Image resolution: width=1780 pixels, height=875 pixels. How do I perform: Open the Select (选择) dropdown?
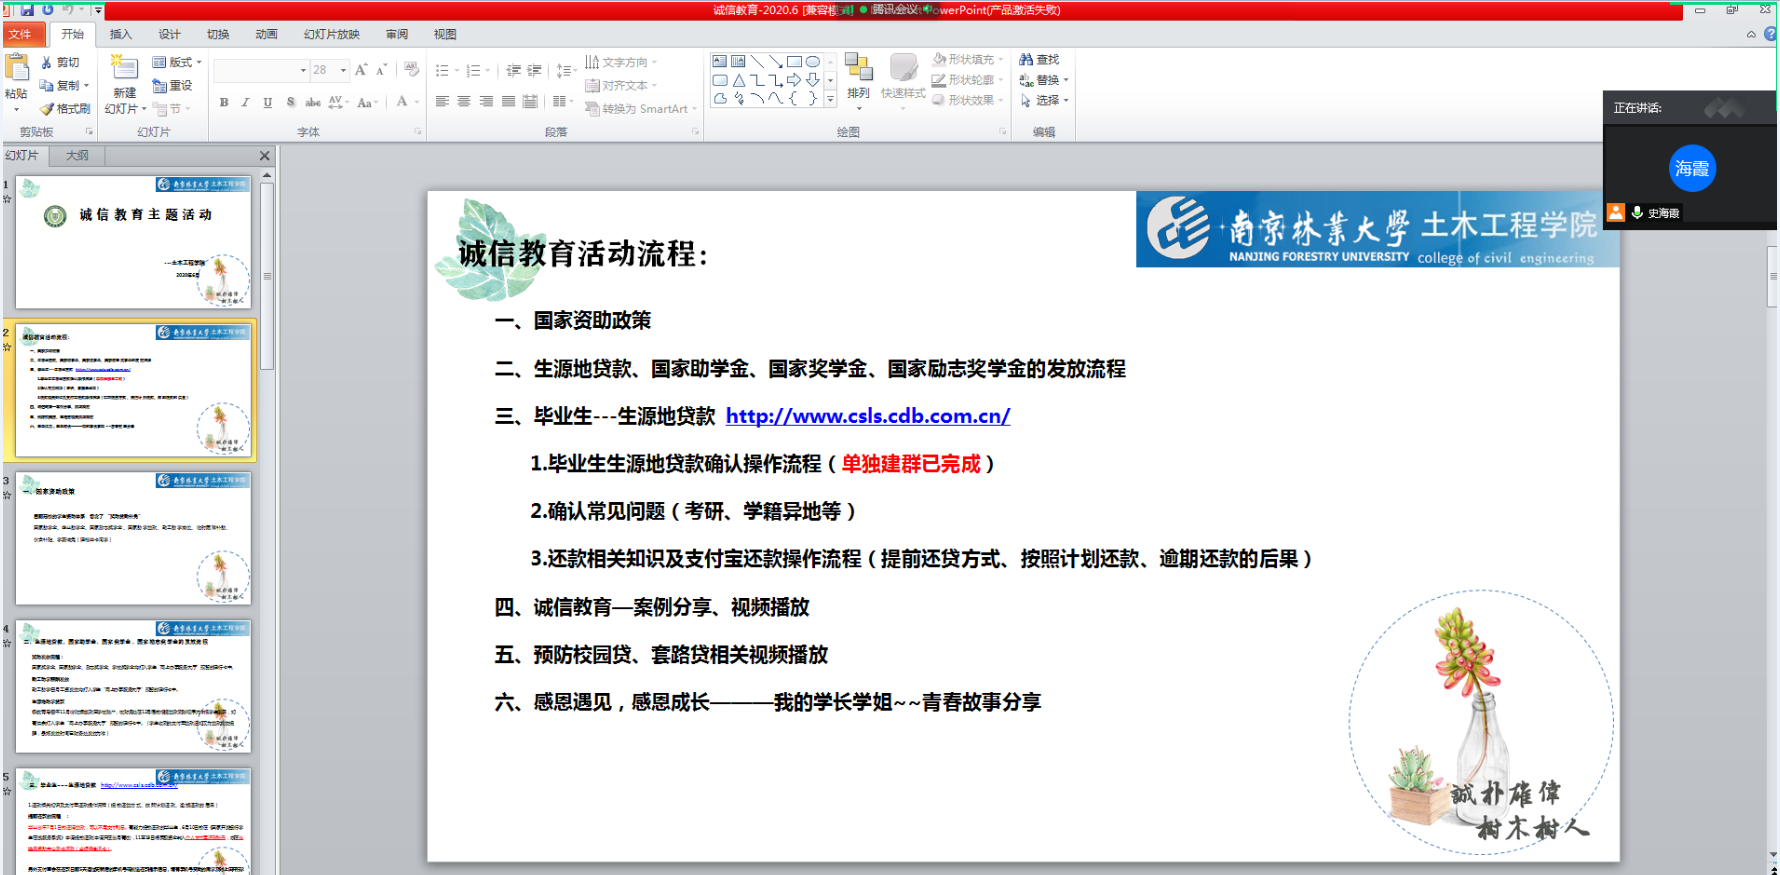[1066, 100]
